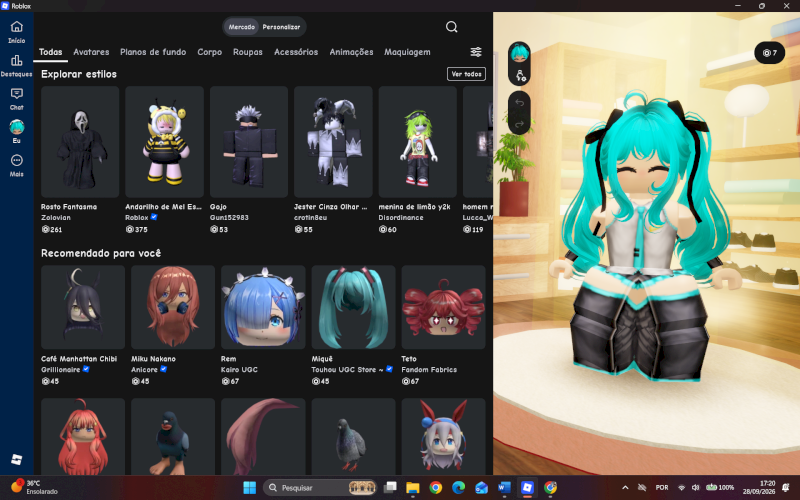Click creator link Touhou UGC Store
The image size is (800, 500).
point(347,369)
